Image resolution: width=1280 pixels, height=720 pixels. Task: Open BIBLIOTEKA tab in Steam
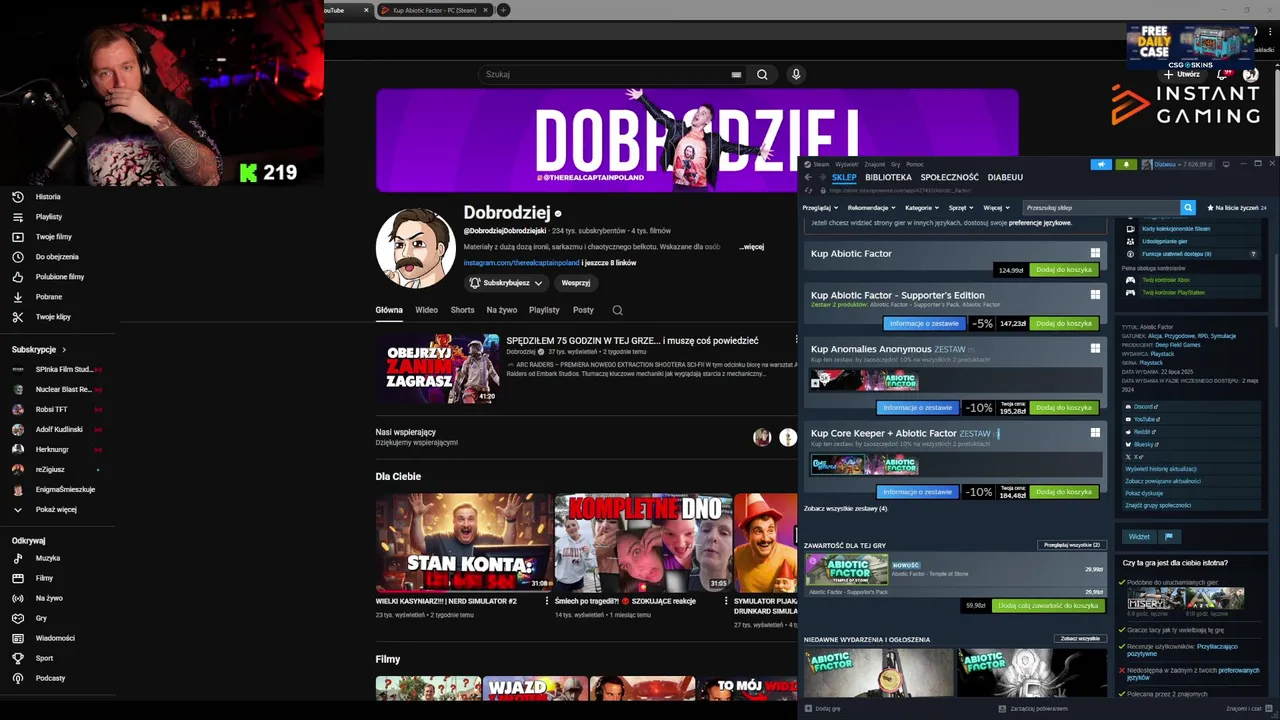[x=888, y=177]
